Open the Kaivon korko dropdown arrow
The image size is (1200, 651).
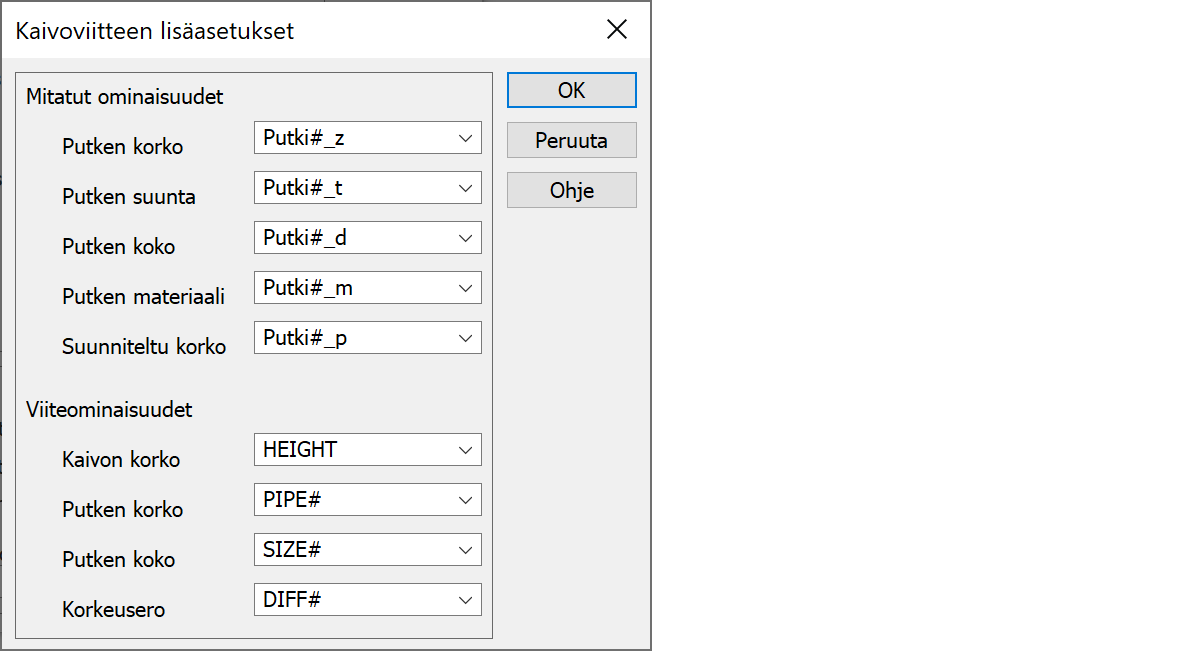tap(465, 450)
